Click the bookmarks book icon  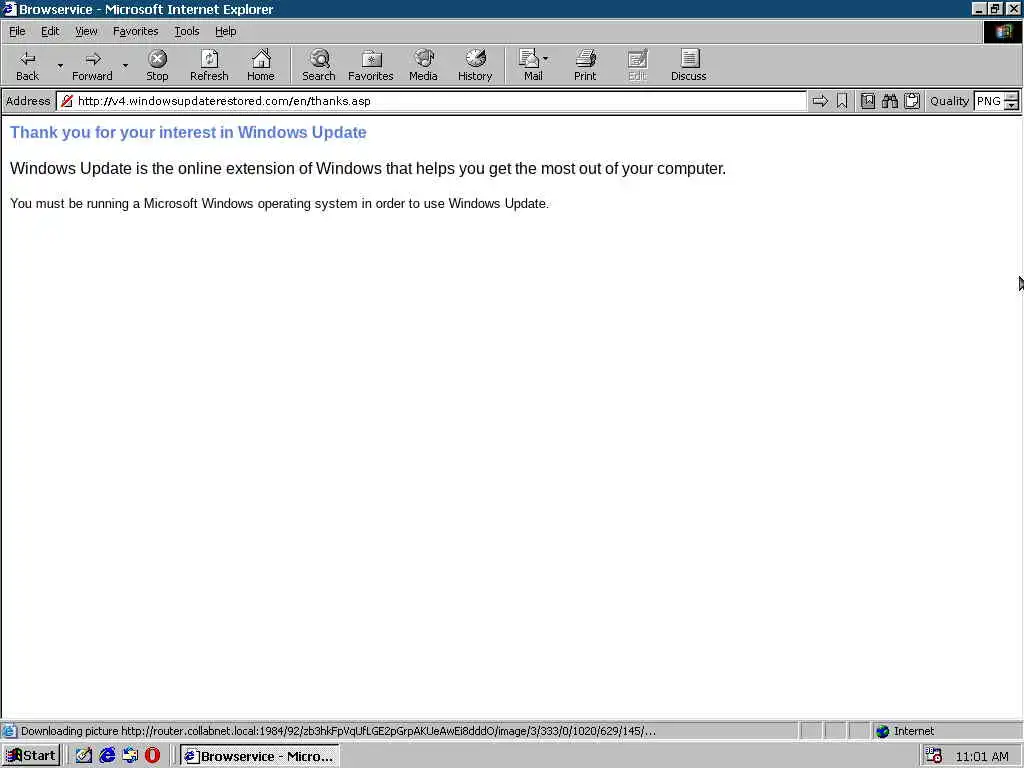[868, 101]
